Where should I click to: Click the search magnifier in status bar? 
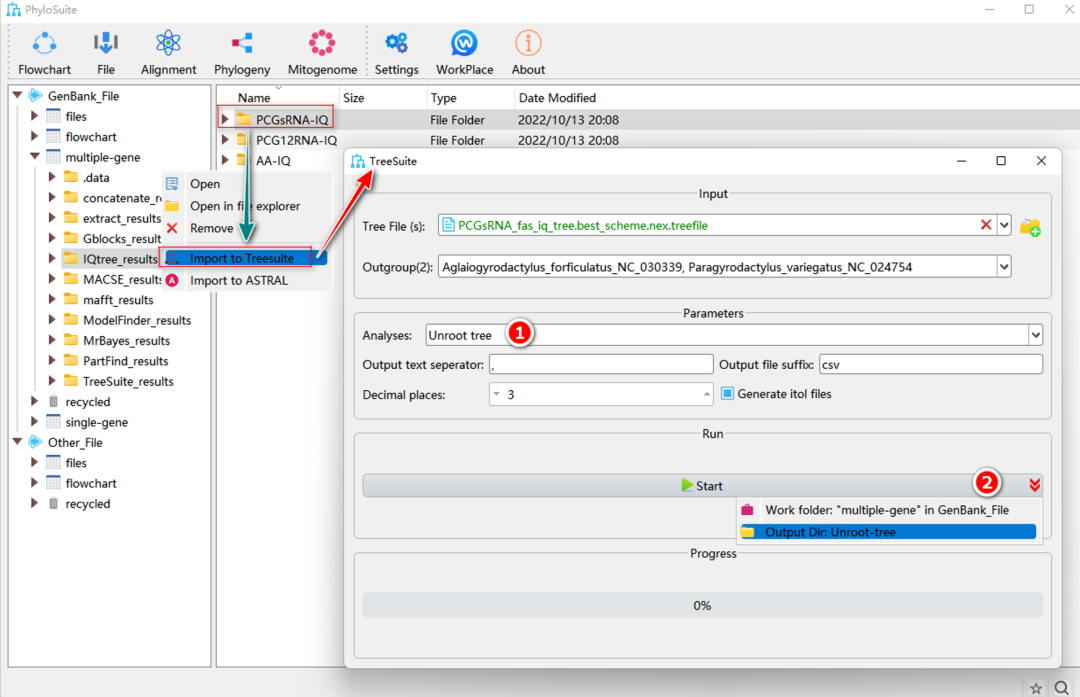1062,687
